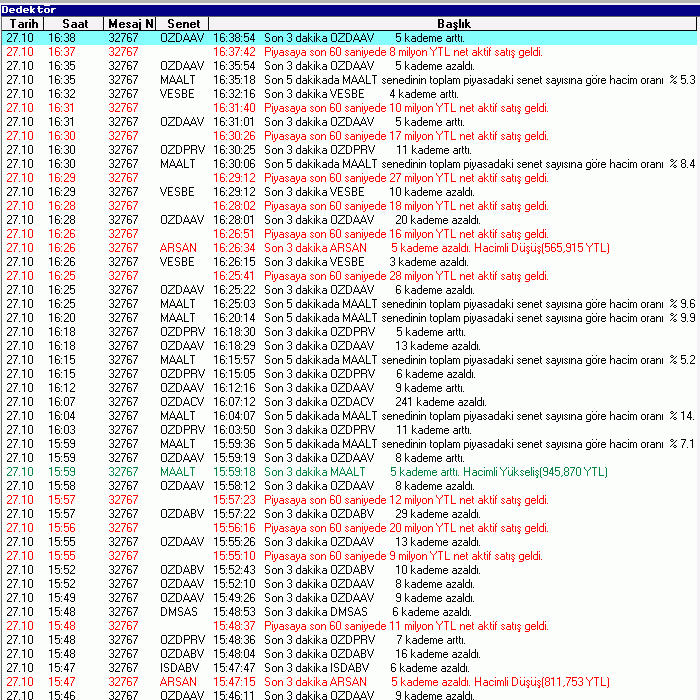This screenshot has height=700, width=700.
Task: Click the Saat column header
Action: (73, 22)
